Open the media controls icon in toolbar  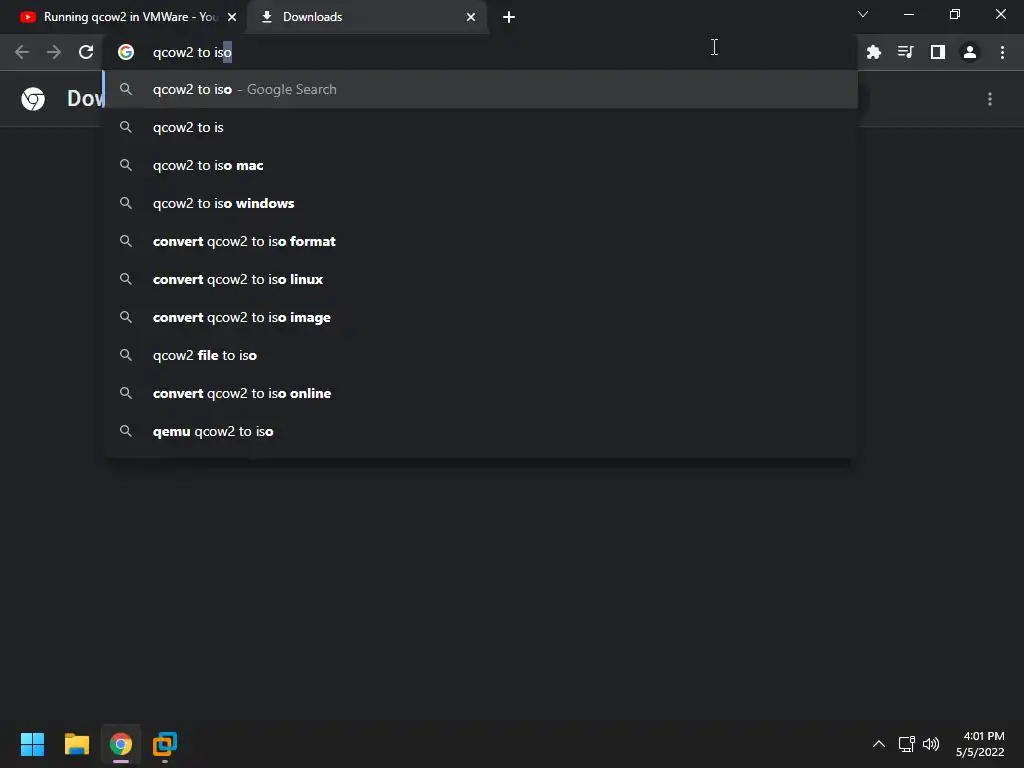click(x=905, y=52)
